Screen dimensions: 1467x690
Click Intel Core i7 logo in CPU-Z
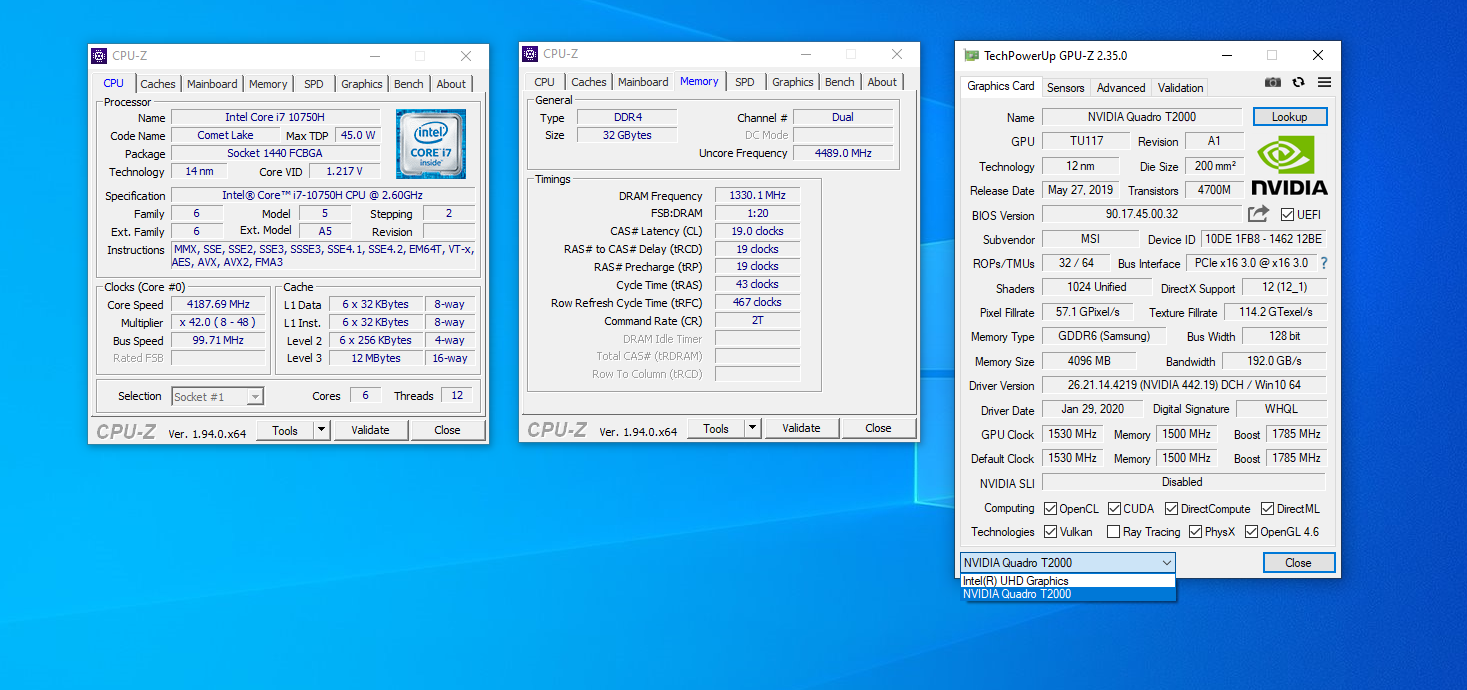point(431,144)
